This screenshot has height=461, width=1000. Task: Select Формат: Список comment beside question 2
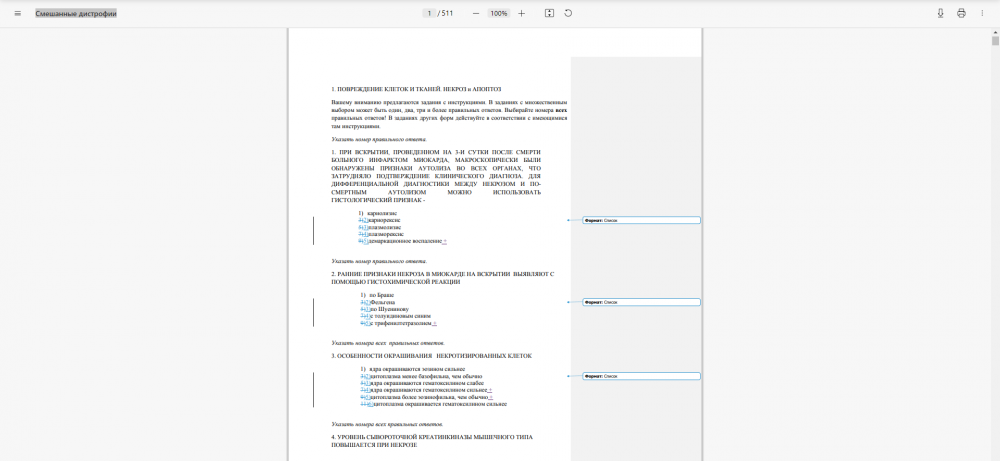[x=640, y=301]
